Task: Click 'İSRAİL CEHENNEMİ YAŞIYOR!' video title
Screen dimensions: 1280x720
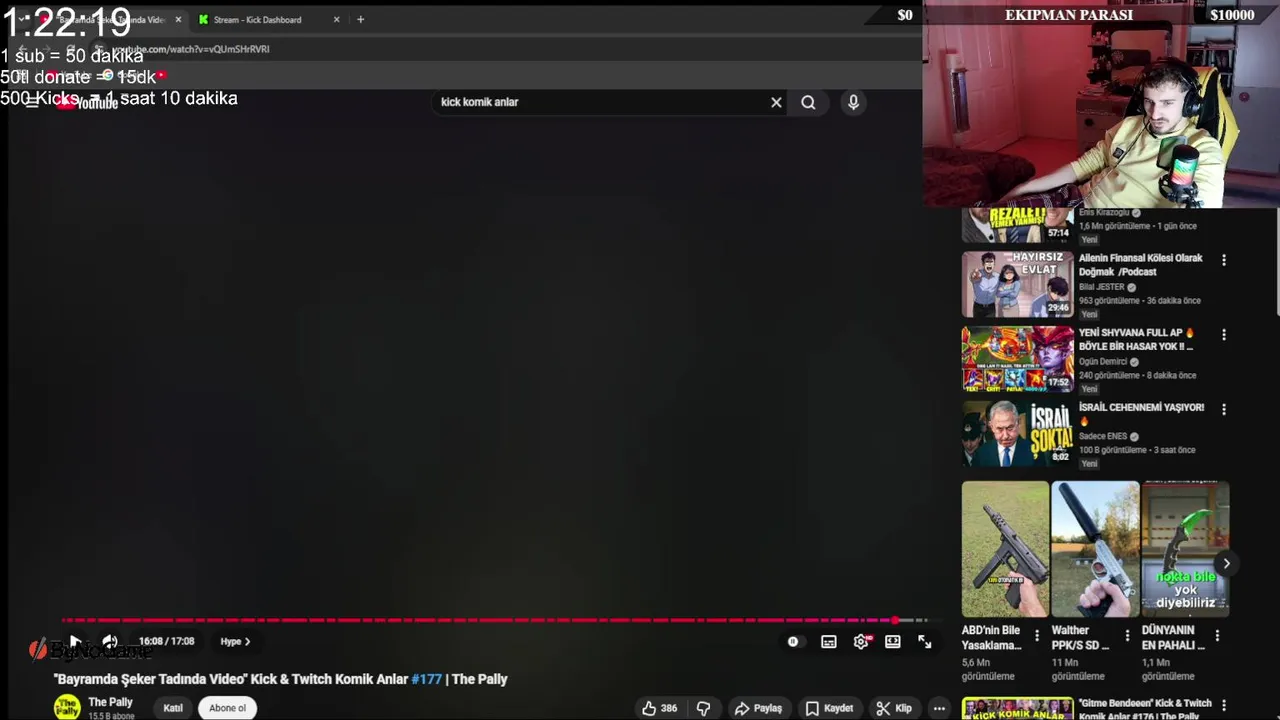Action: coord(1141,408)
